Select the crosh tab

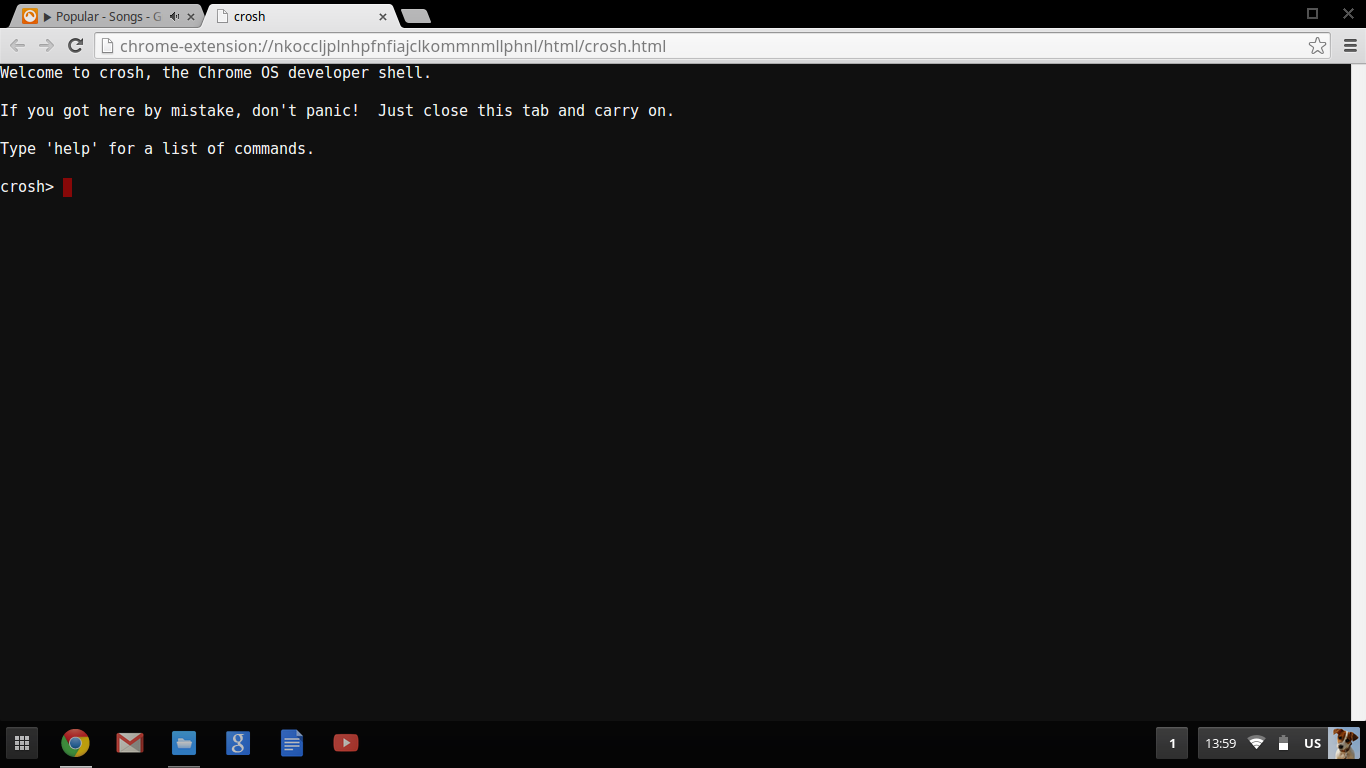[300, 16]
